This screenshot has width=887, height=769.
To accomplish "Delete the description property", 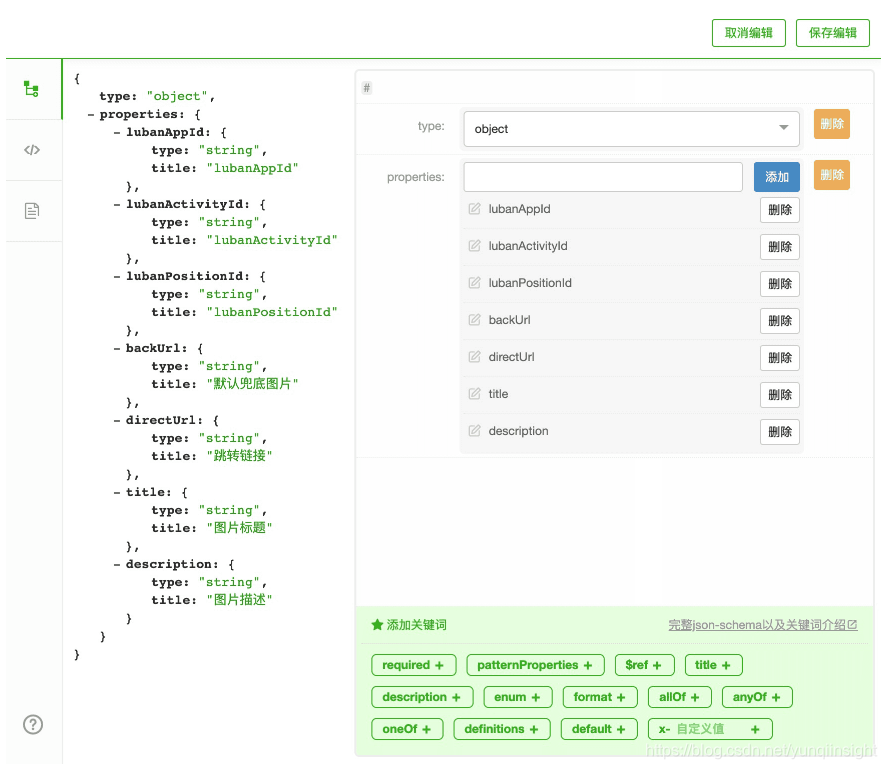I will click(780, 432).
